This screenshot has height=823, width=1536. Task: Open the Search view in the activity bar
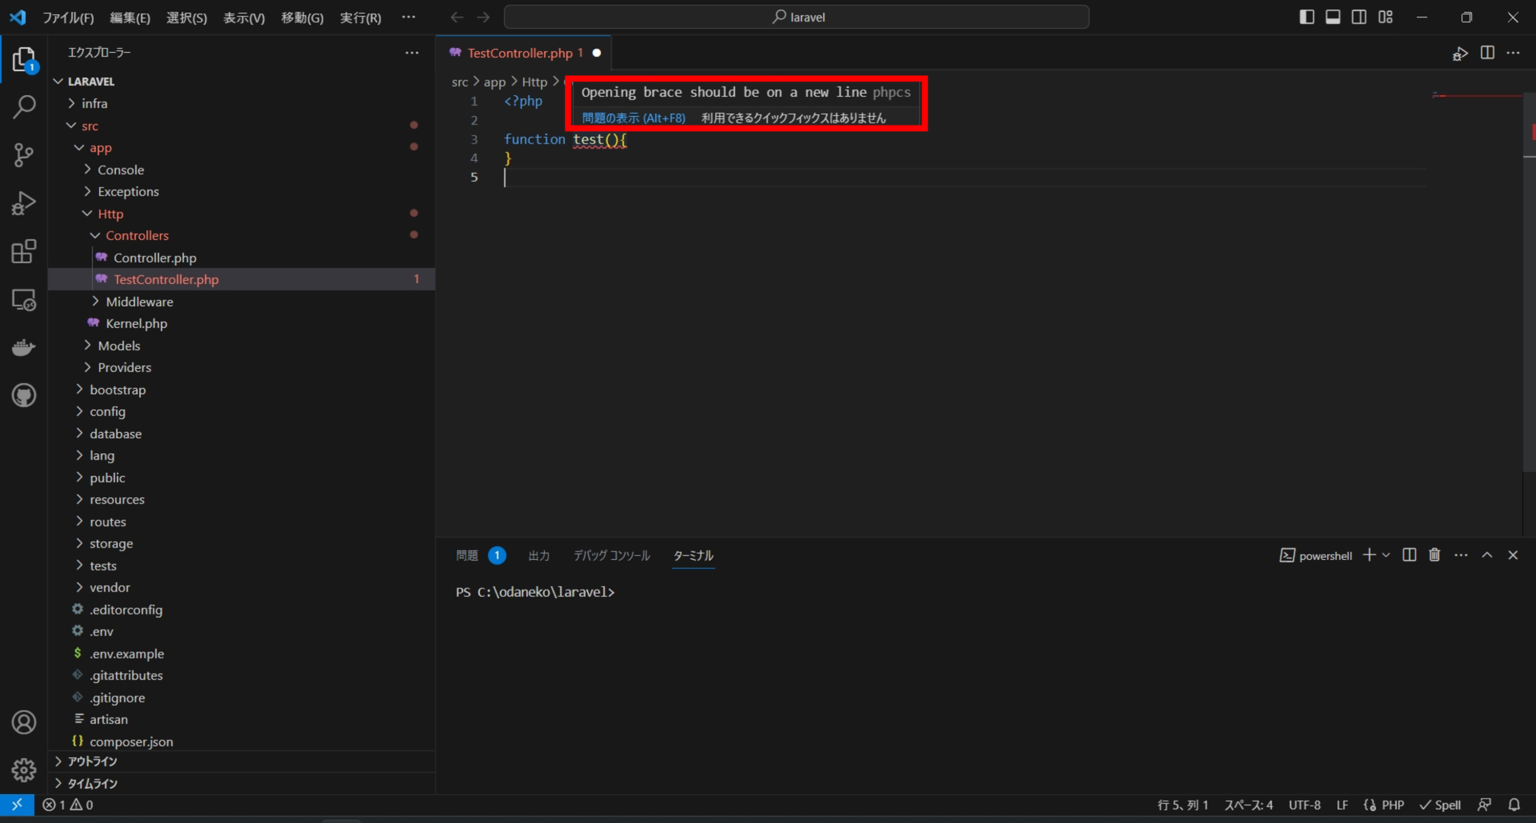click(23, 106)
